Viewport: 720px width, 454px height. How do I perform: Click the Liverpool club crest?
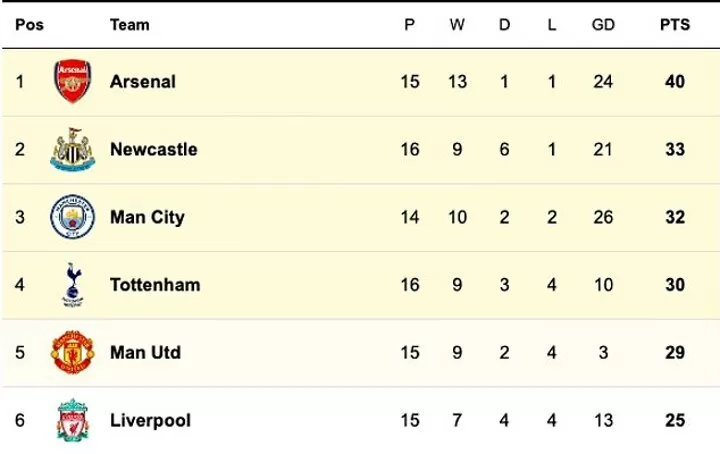(72, 421)
